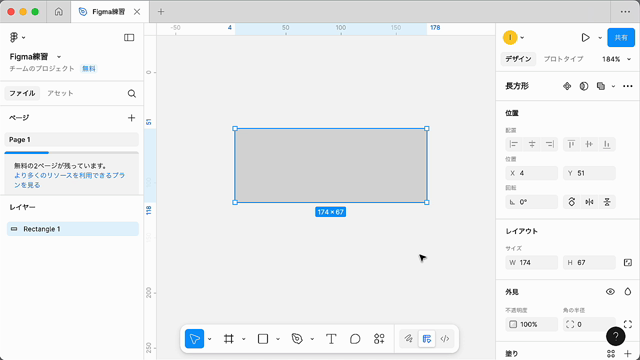Flip vertical icon
The image size is (640, 360).
click(x=607, y=202)
